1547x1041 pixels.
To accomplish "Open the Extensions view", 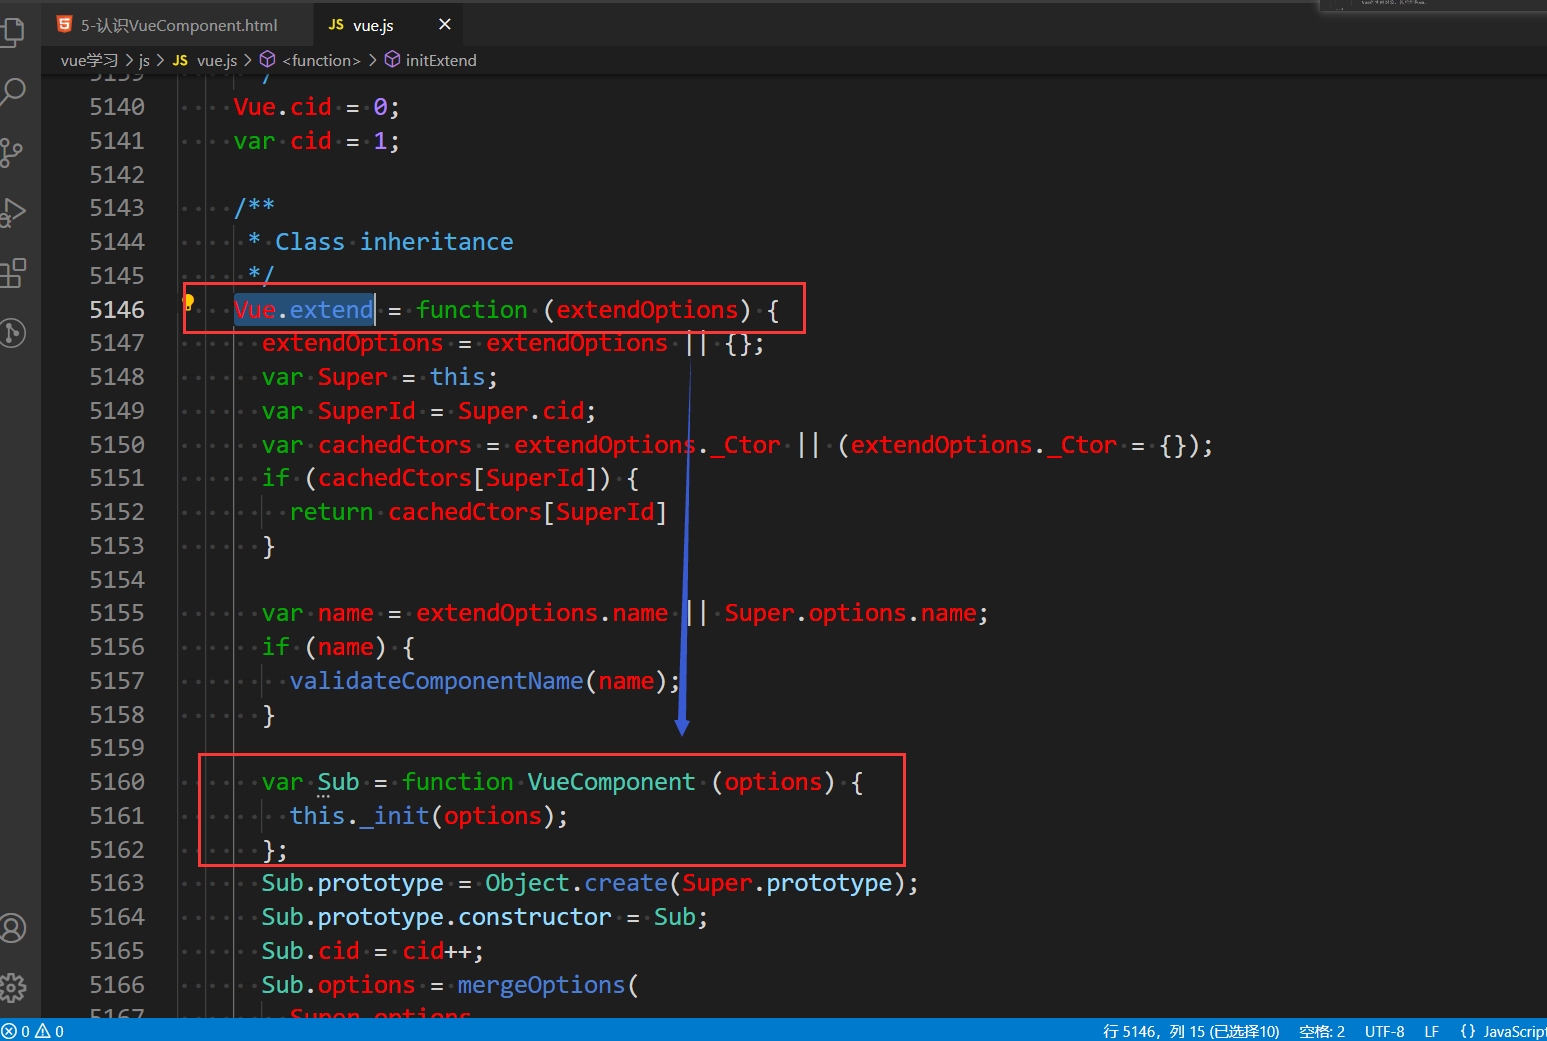I will tap(13, 272).
